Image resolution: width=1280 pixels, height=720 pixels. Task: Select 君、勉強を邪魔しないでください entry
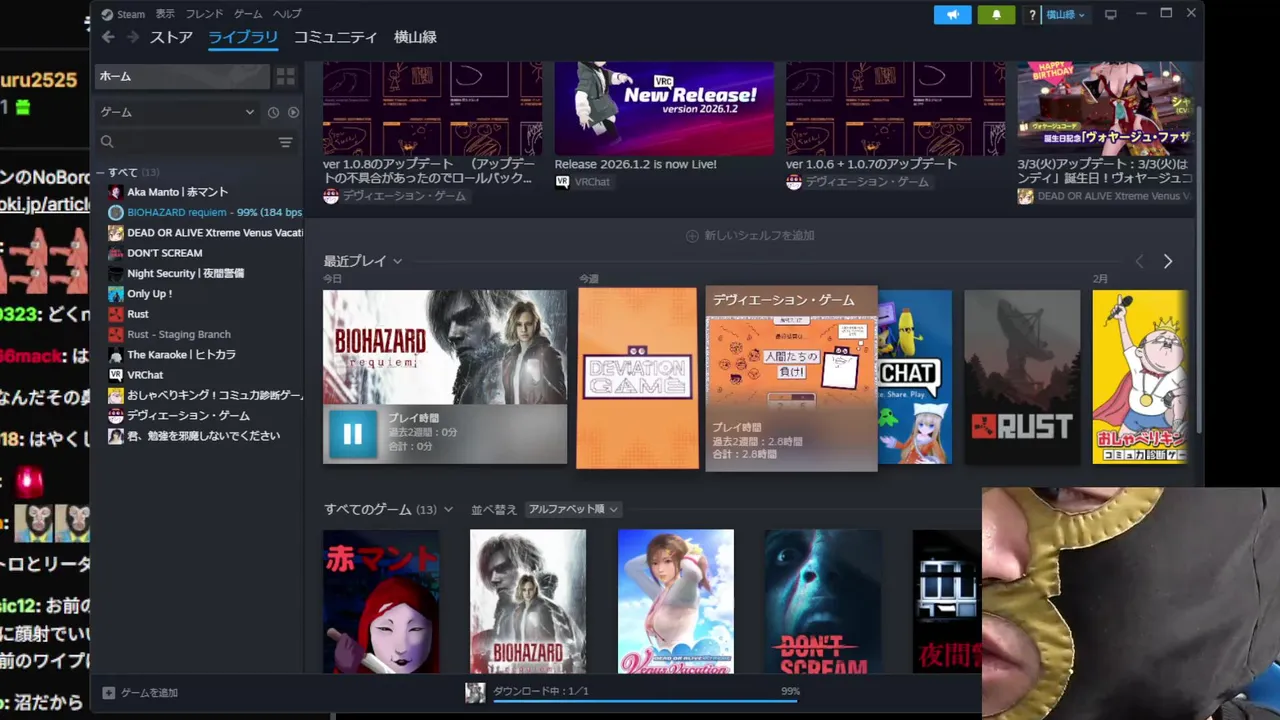(194, 436)
